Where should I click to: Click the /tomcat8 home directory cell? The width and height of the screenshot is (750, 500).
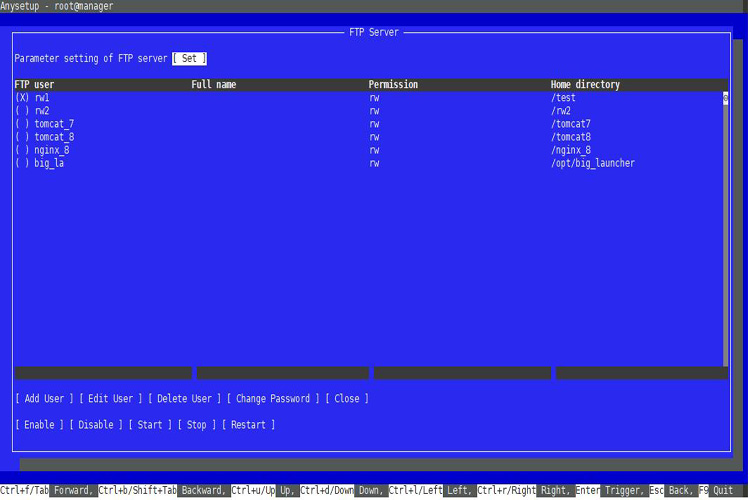(571, 137)
